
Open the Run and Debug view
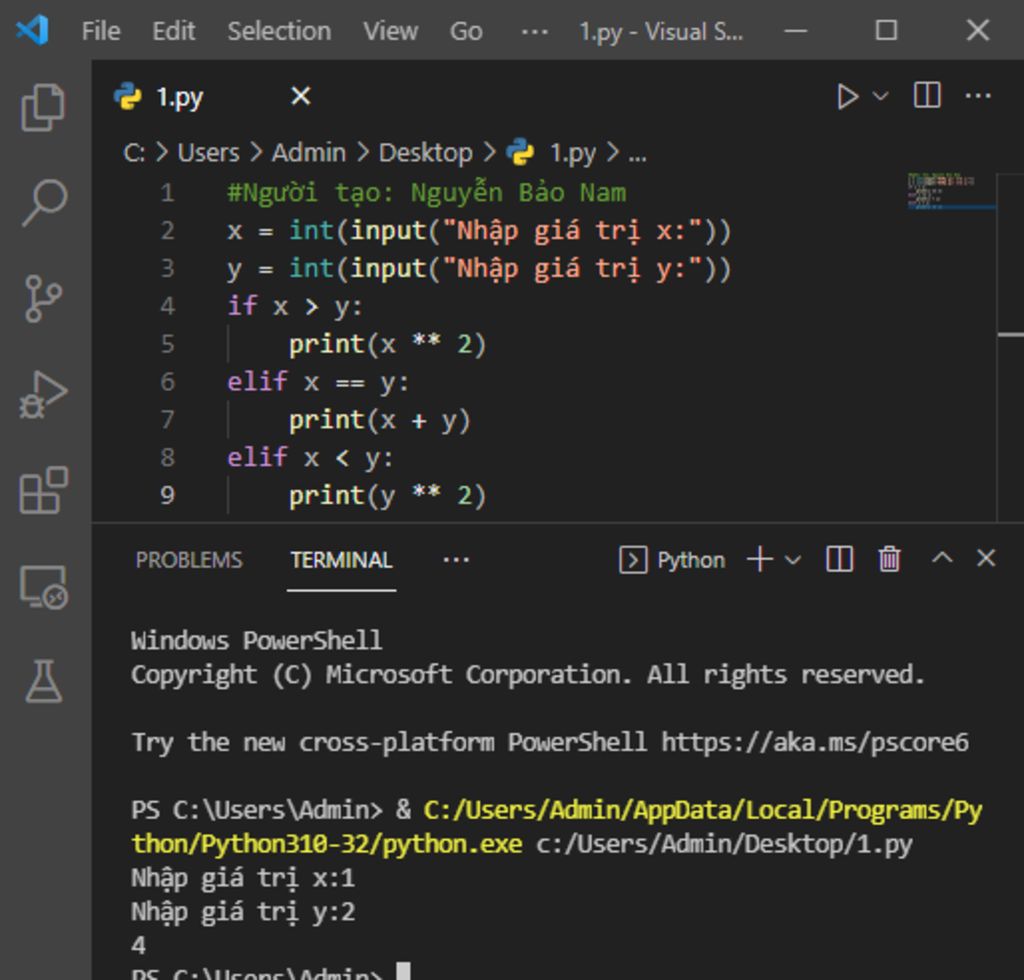tap(43, 394)
